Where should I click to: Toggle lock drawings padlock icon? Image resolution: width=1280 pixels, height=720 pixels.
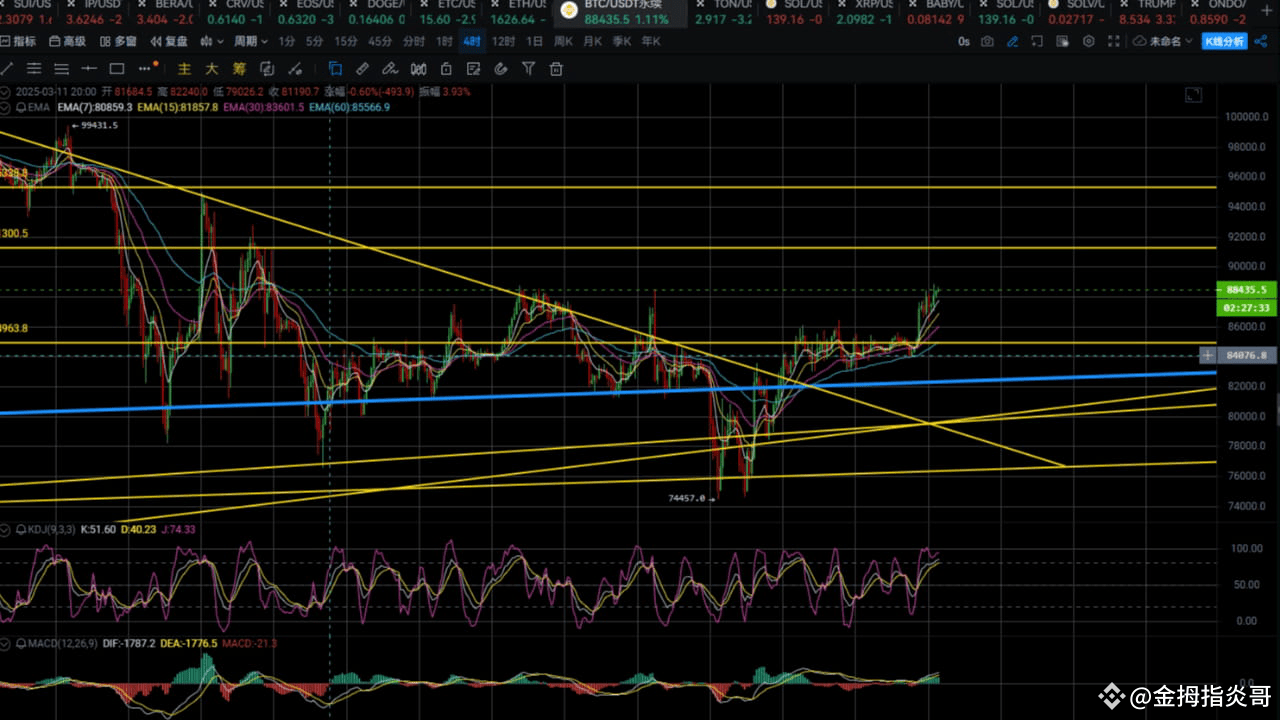[445, 69]
